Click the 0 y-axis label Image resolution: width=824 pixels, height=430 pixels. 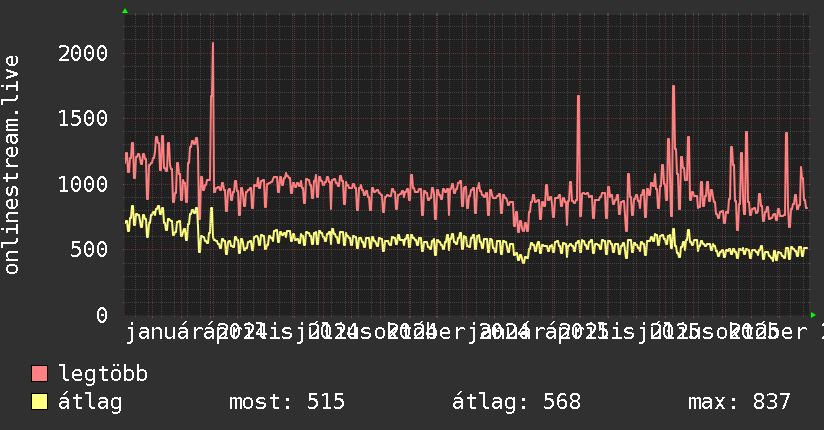[x=102, y=315]
